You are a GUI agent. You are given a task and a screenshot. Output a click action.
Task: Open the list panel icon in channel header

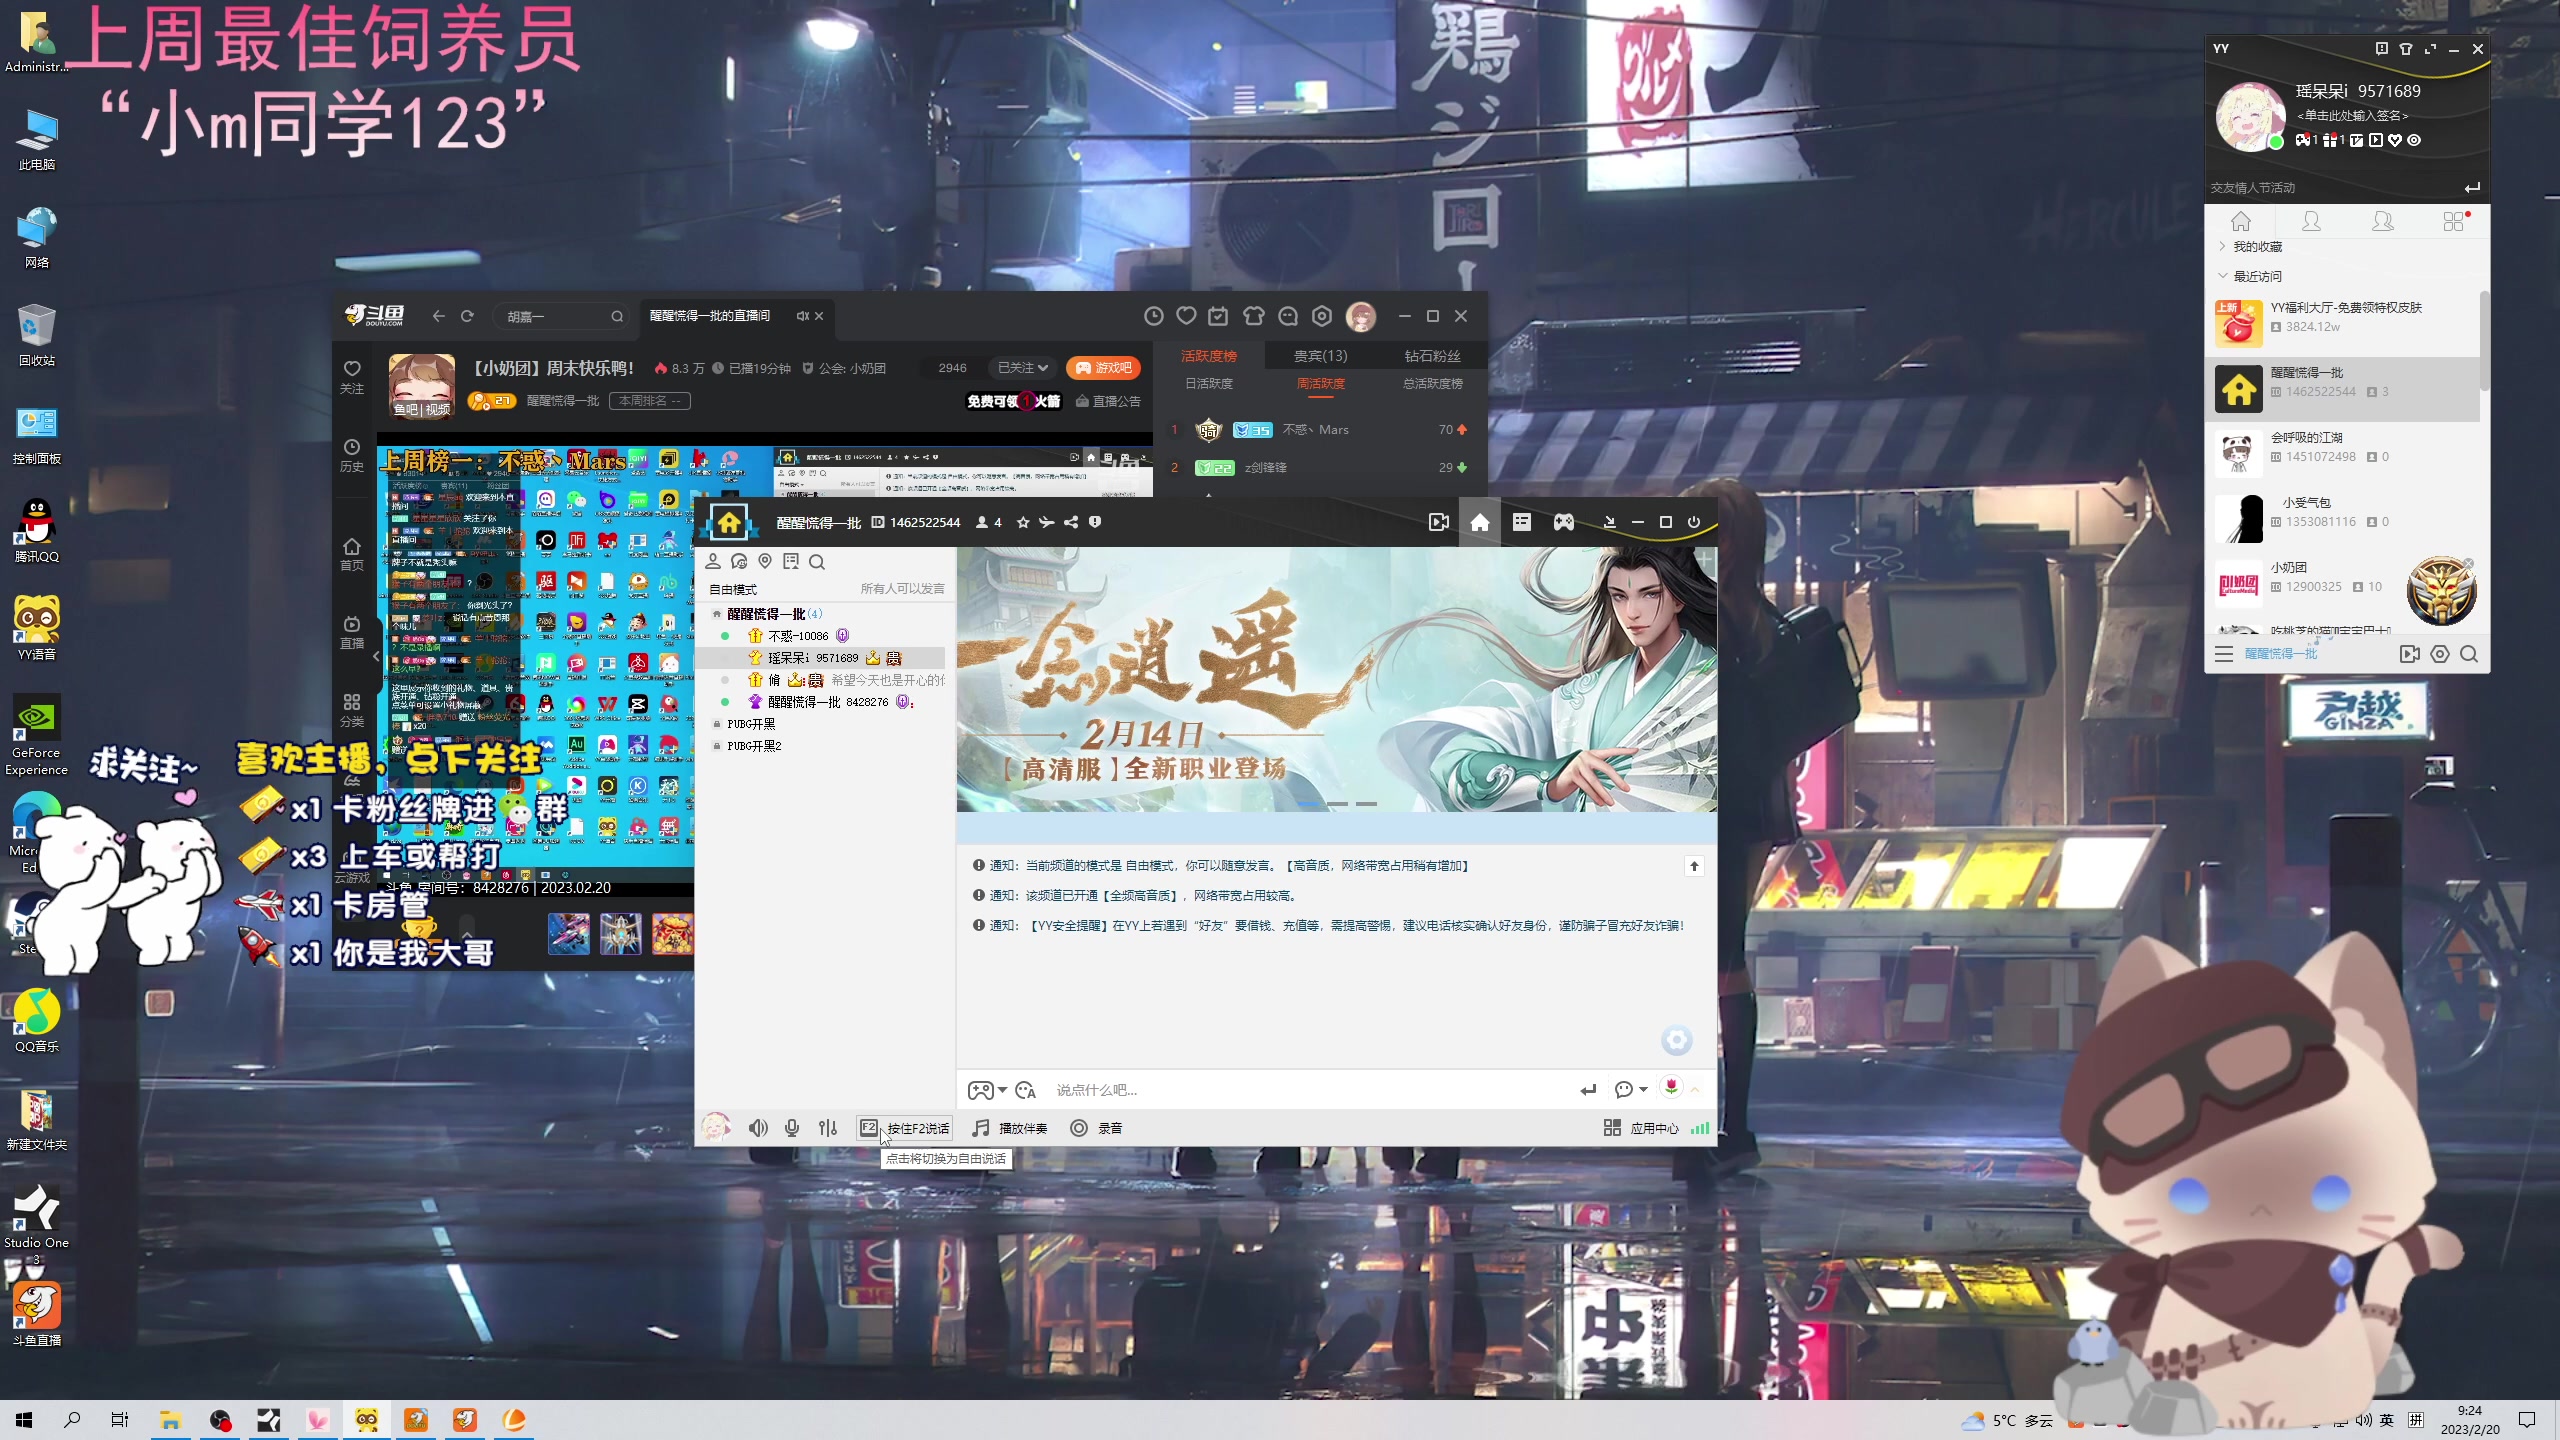(x=1522, y=522)
